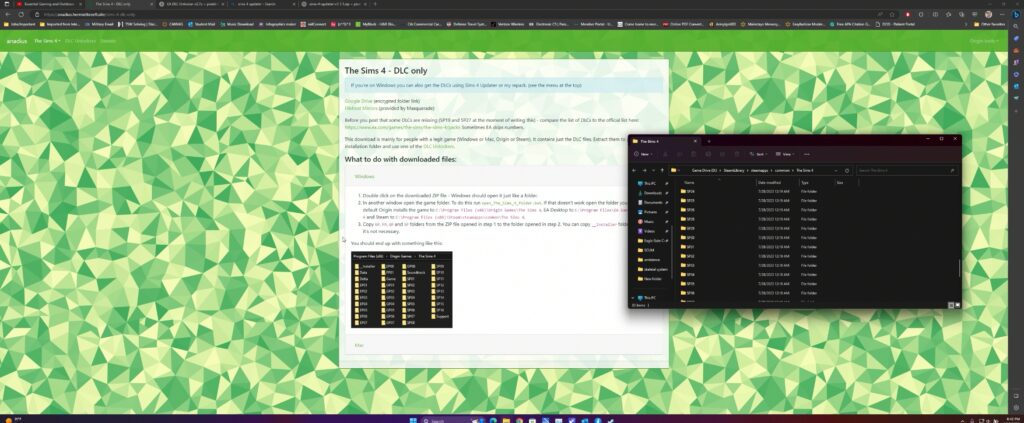Screen dimensions: 1024x423
Task: Switch Explorer to large icons view
Action: (957, 305)
